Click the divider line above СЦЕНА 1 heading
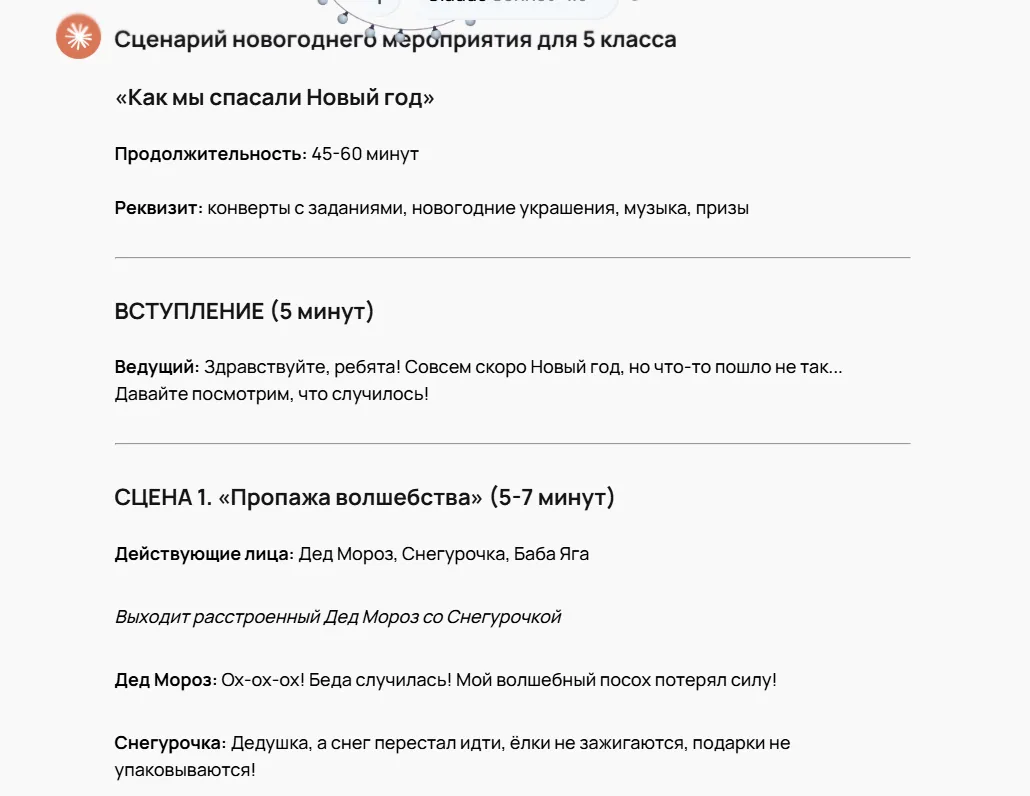Viewport: 1030px width, 796px height. (512, 443)
